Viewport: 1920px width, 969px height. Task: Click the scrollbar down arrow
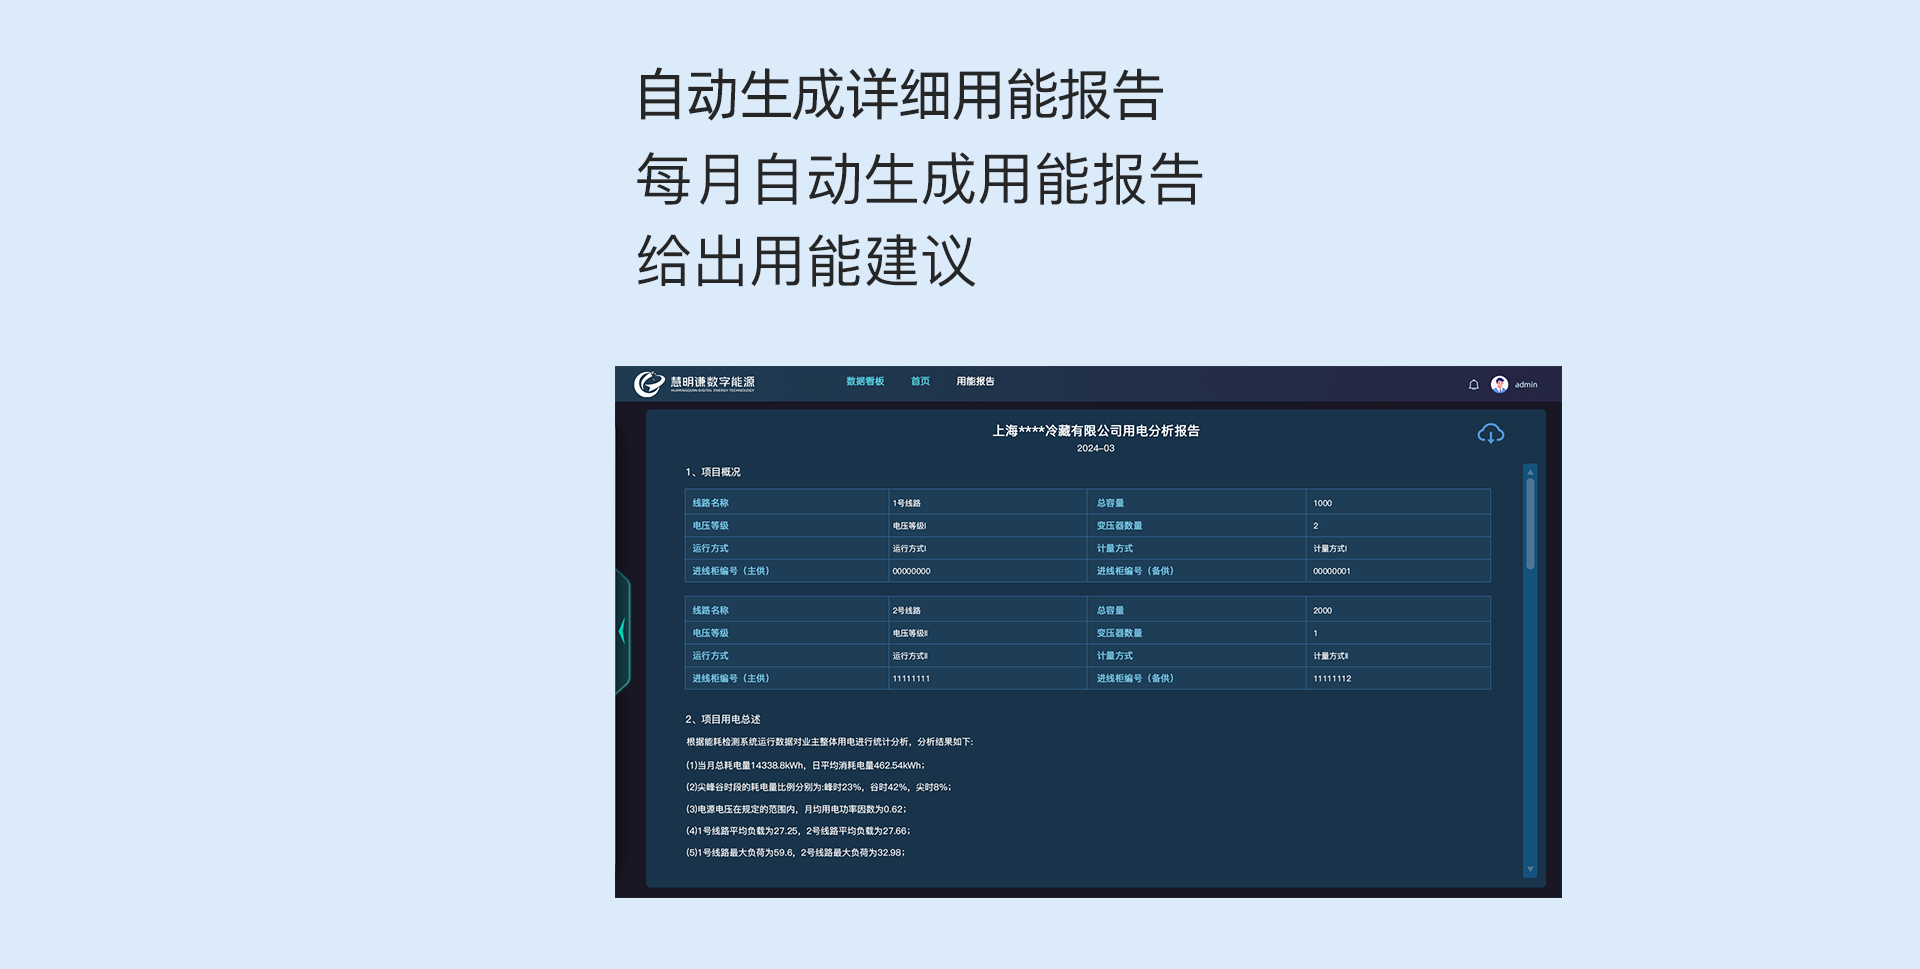click(x=1530, y=870)
